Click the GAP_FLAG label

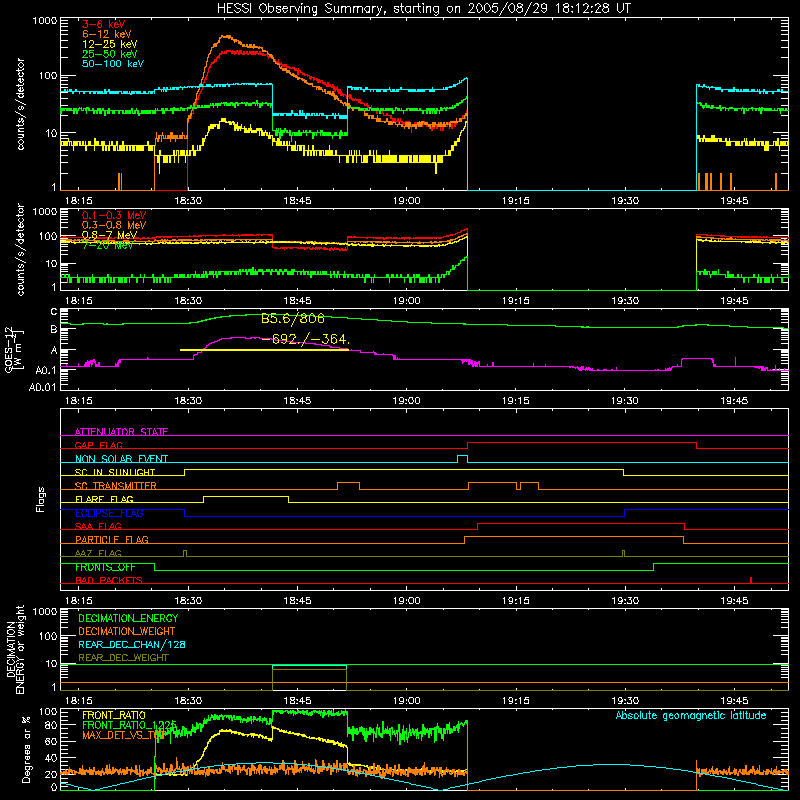(98, 445)
